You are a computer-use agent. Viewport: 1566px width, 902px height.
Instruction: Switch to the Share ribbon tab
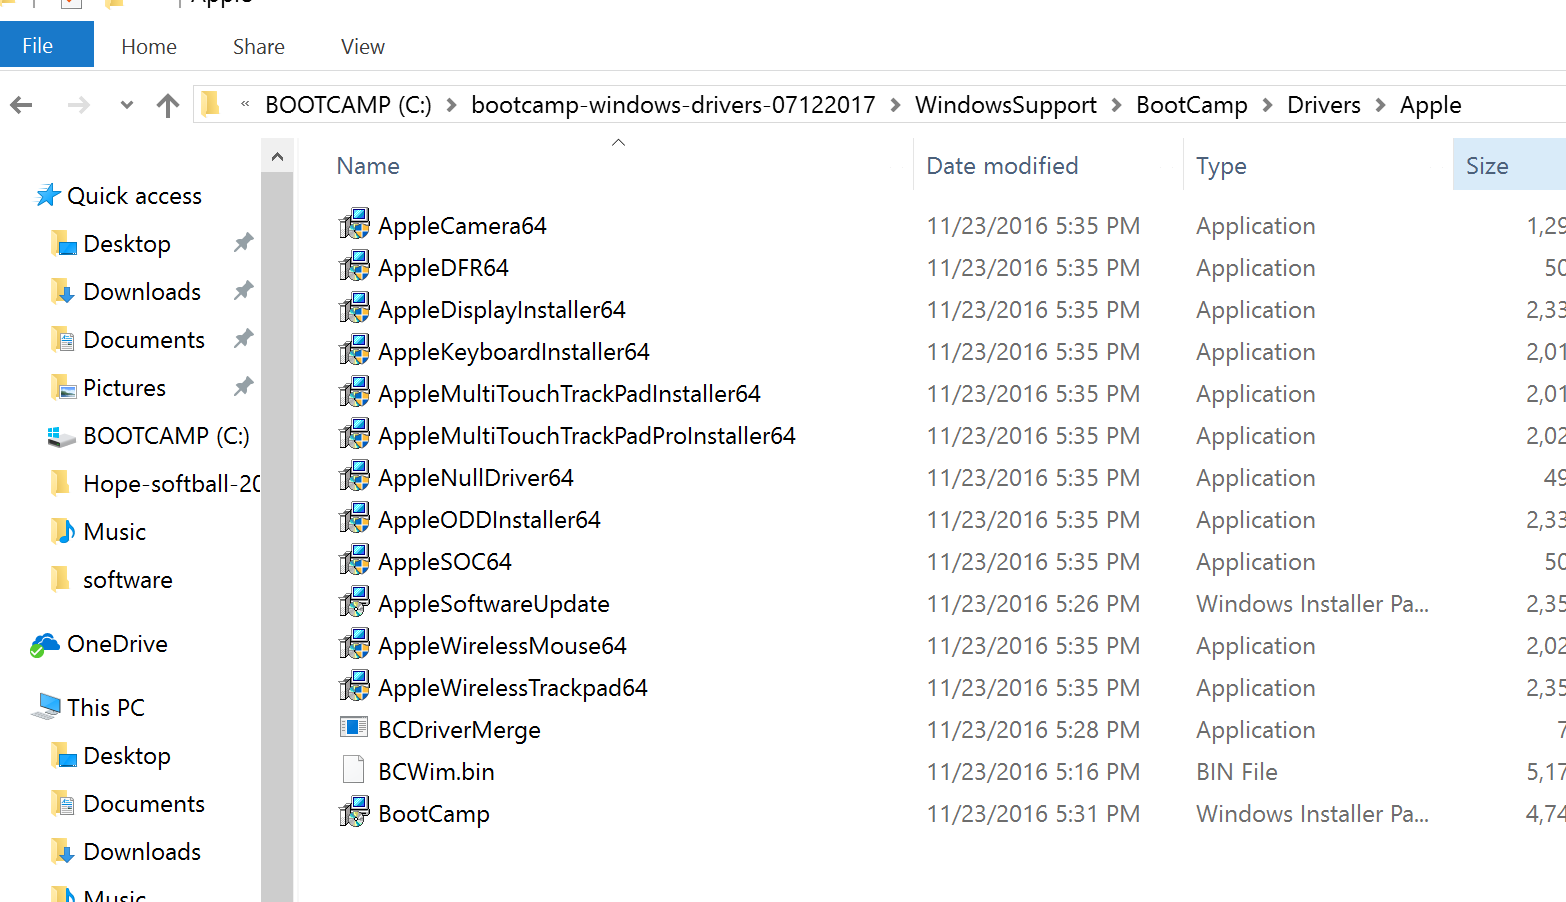tap(259, 47)
